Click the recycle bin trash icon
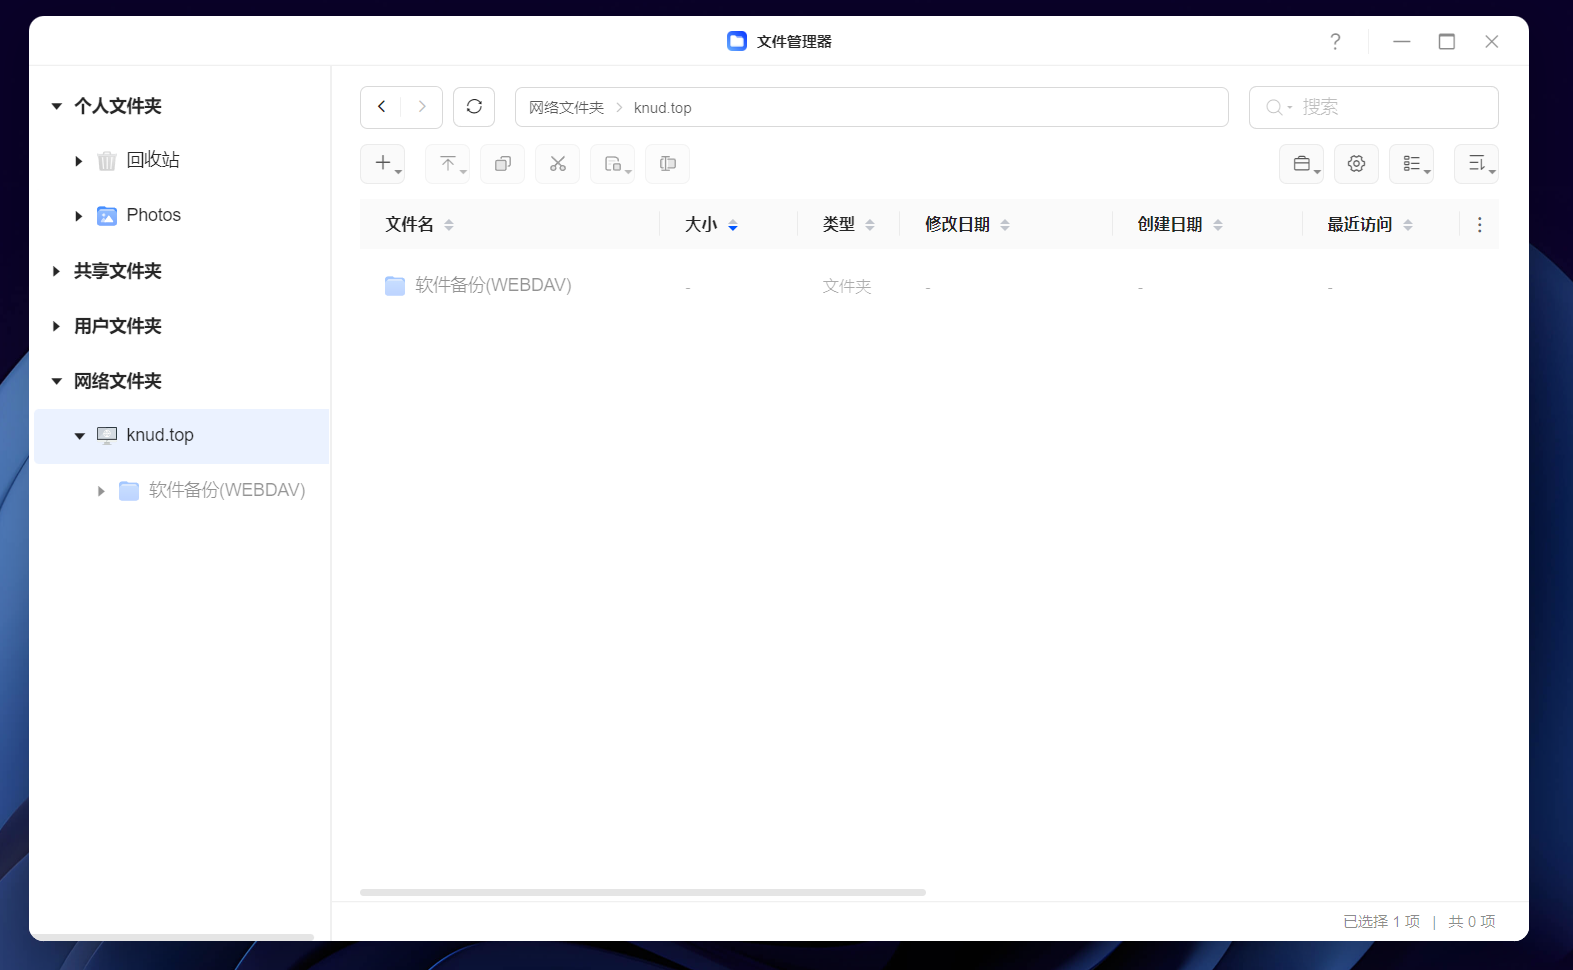This screenshot has height=970, width=1573. (x=107, y=160)
